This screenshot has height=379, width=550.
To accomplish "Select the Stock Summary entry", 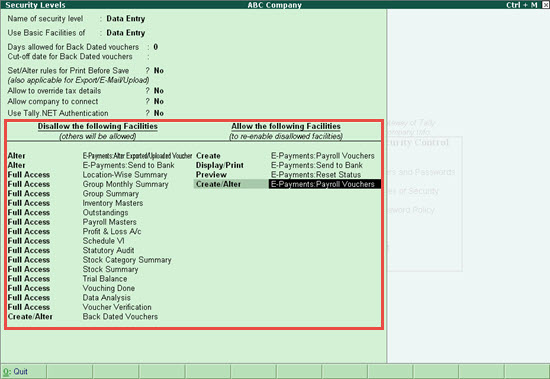I will coord(110,270).
